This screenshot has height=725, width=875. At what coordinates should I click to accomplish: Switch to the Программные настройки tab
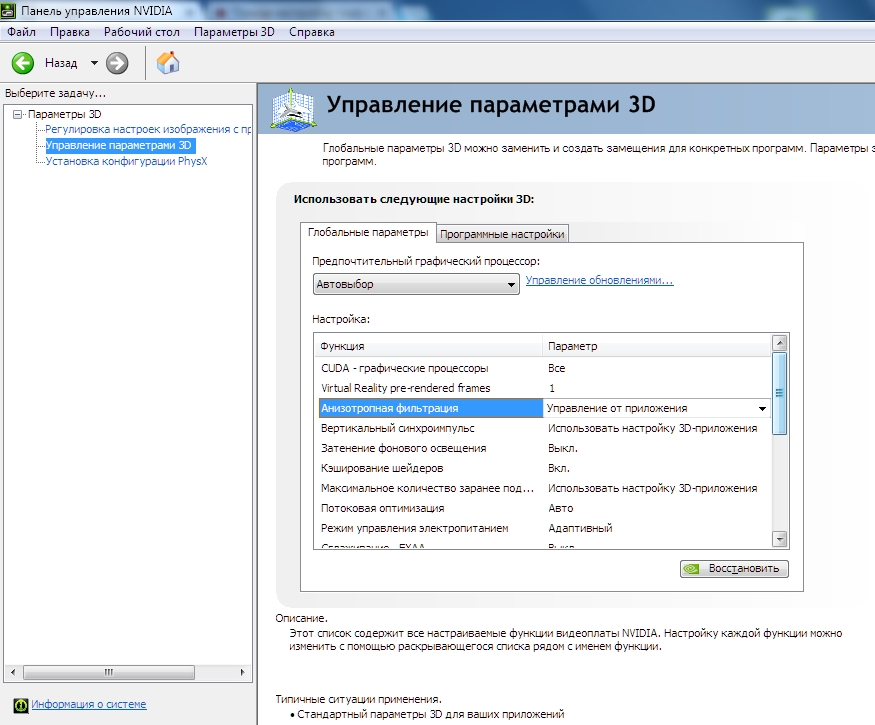click(x=502, y=234)
